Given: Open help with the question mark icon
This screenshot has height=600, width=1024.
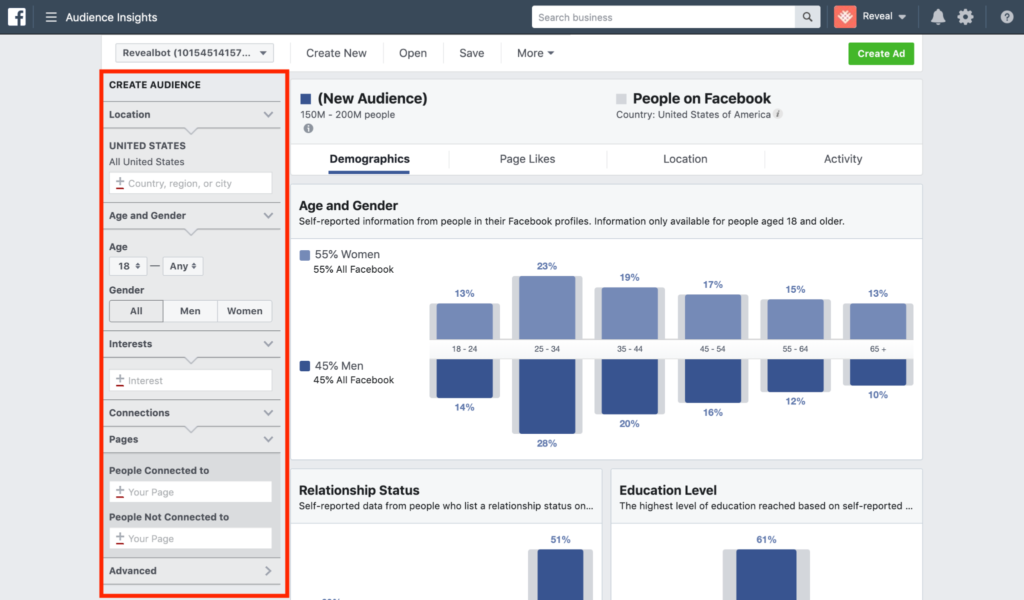Looking at the screenshot, I should click(1004, 16).
